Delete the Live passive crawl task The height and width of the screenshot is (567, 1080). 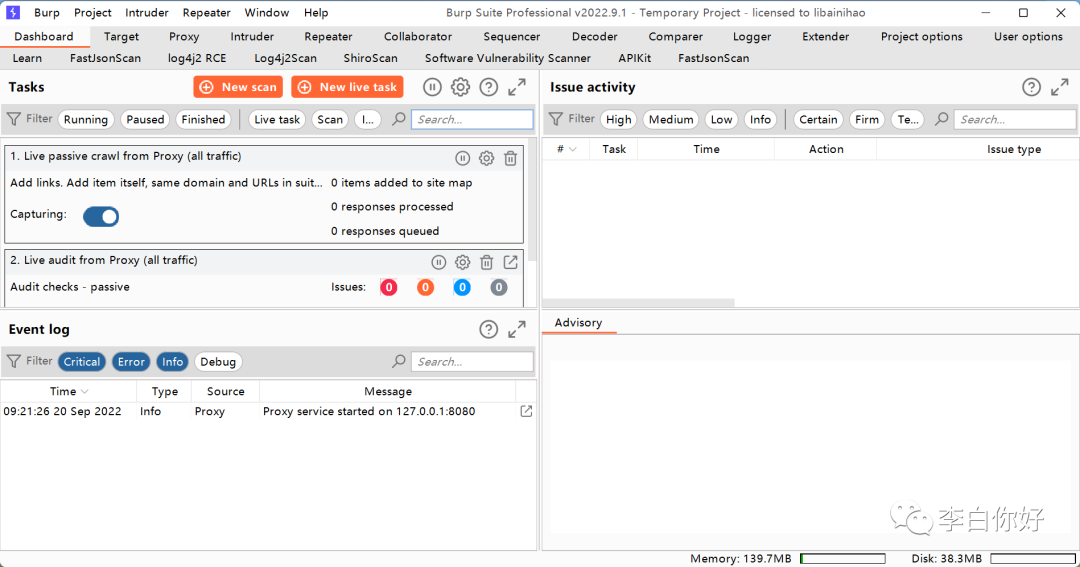click(x=510, y=158)
